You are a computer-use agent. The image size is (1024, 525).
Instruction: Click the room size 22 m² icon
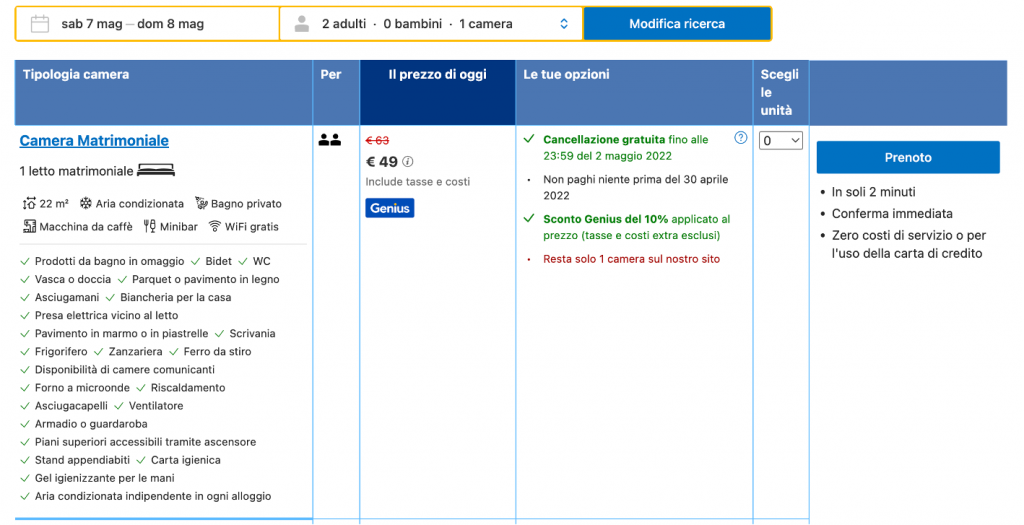pyautogui.click(x=28, y=204)
